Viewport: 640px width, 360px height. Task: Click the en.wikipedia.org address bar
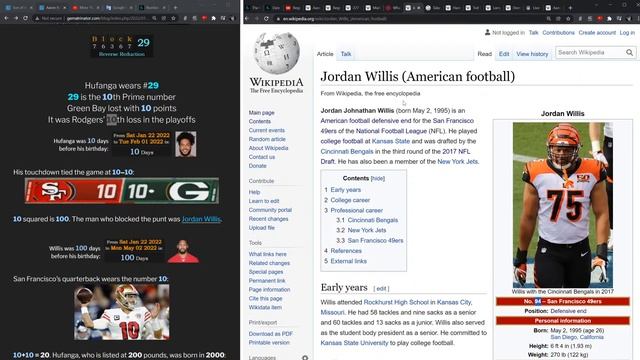(x=335, y=19)
